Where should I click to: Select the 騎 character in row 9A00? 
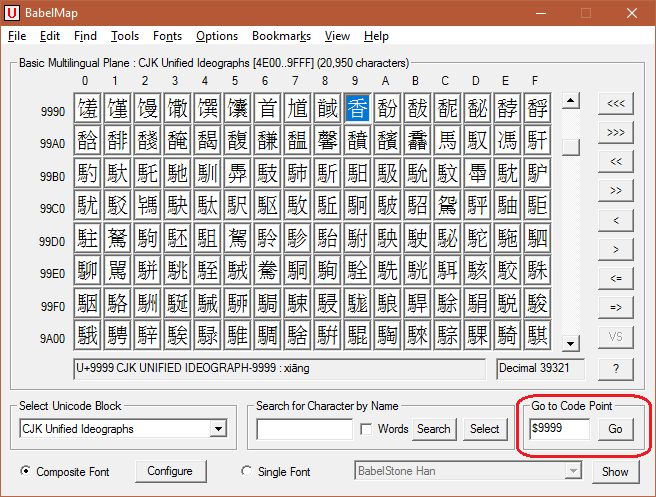[x=507, y=335]
